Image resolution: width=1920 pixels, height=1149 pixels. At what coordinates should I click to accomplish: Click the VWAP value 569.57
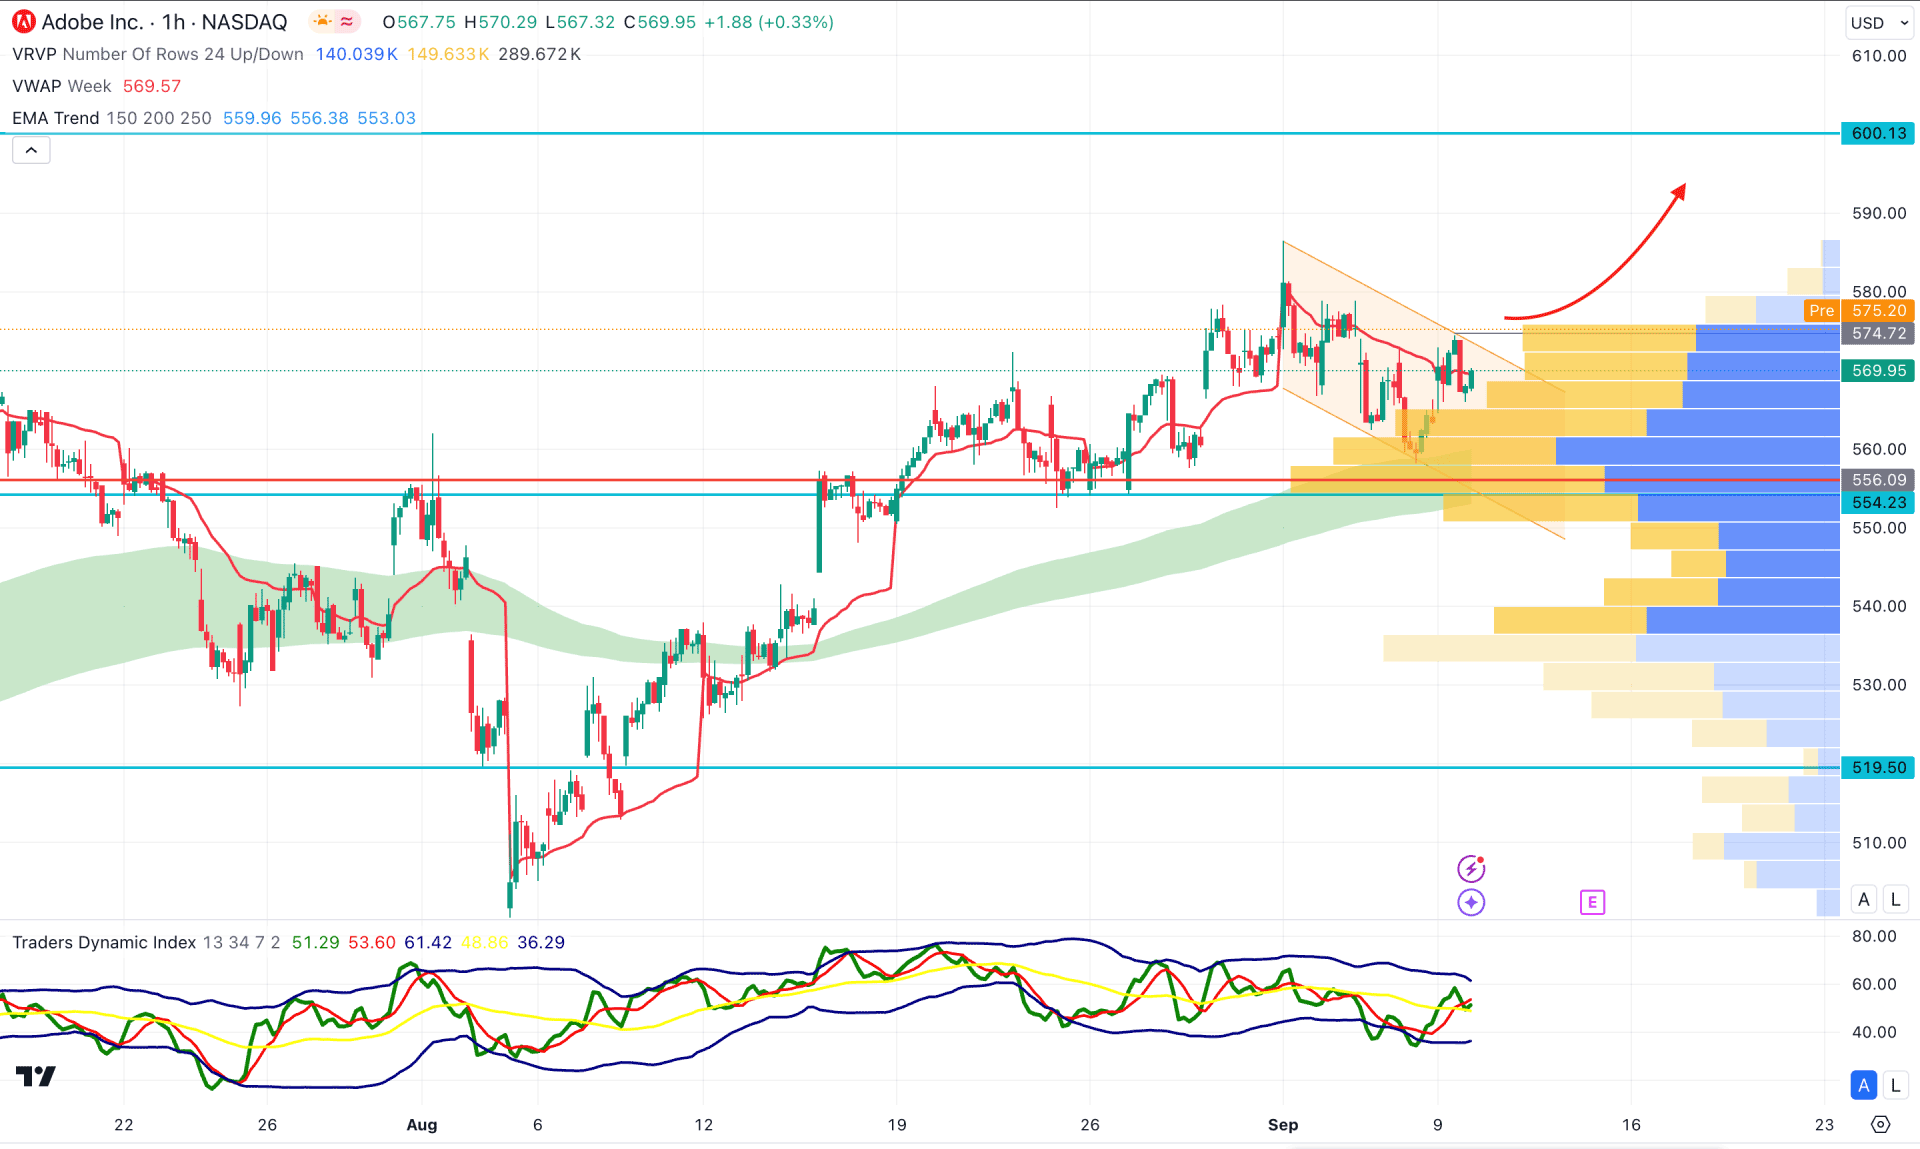point(152,86)
